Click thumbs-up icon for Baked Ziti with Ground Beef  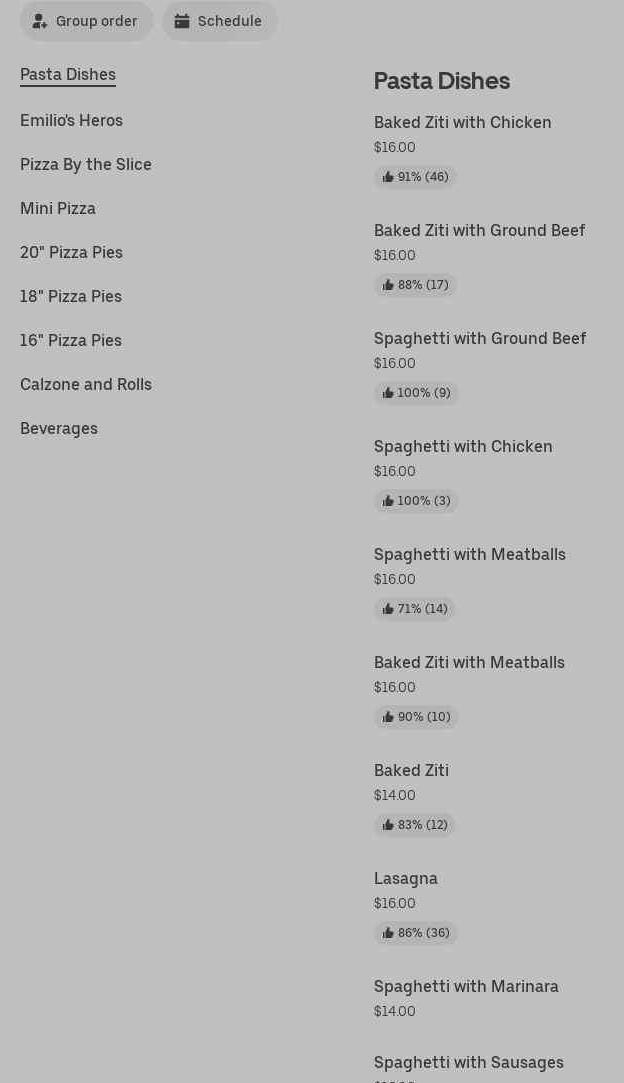point(388,285)
